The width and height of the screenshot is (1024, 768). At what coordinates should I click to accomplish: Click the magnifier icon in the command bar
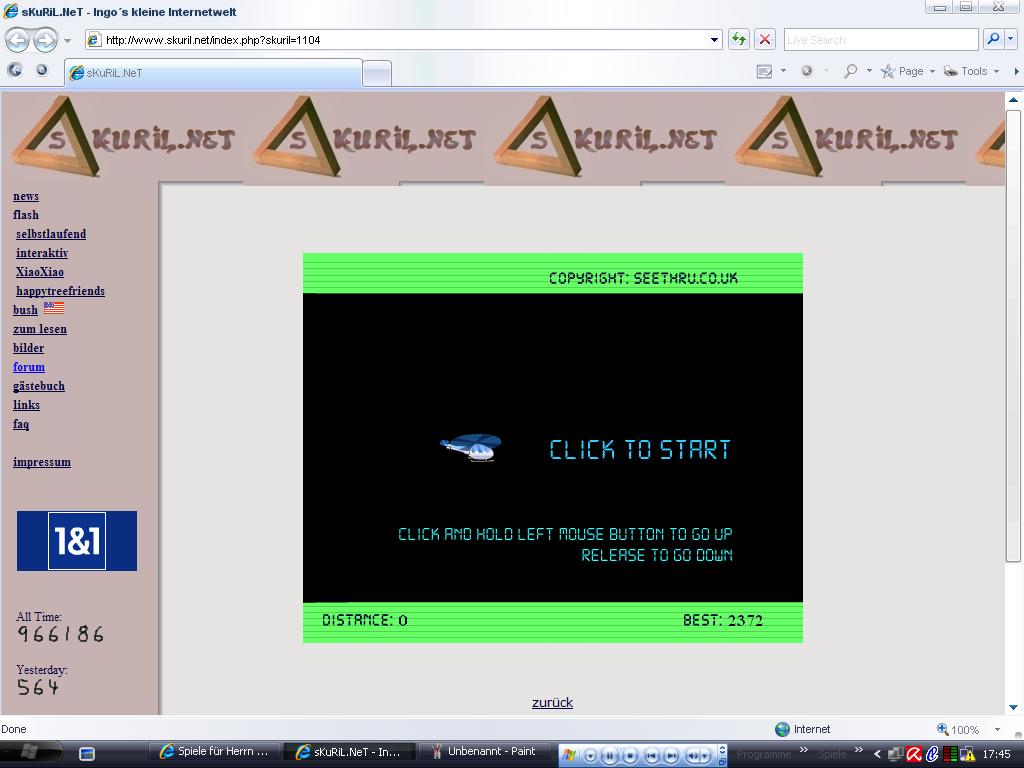[850, 71]
